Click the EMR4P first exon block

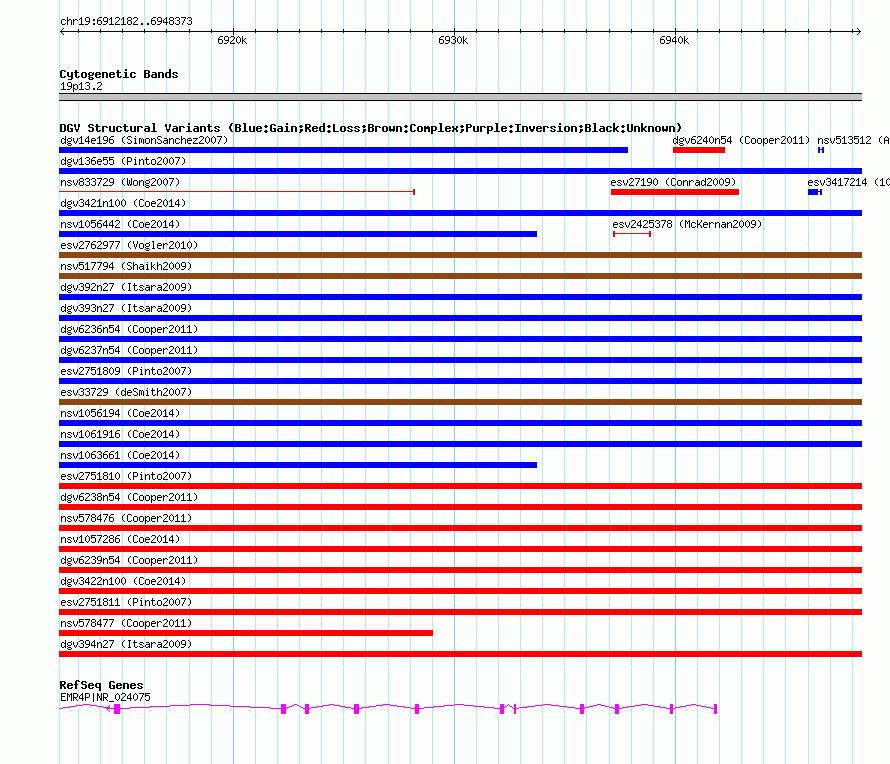pos(117,709)
